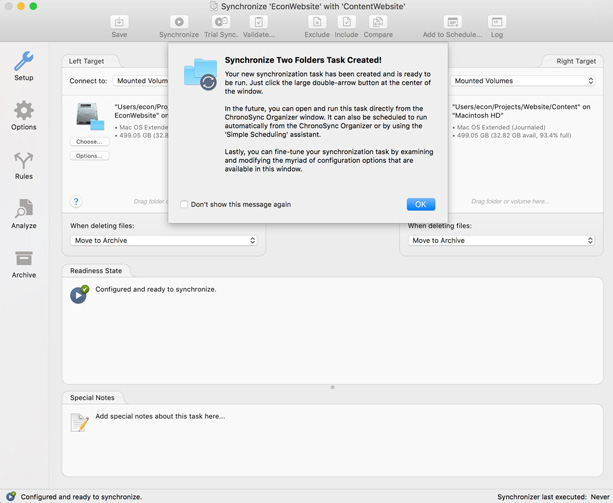The image size is (613, 503).
Task: Open right target Mounted Volumes dropdown
Action: (x=523, y=81)
